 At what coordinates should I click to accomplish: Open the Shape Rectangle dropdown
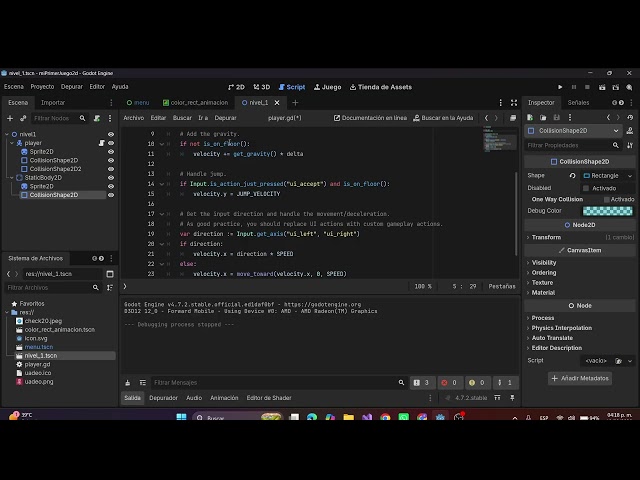pyautogui.click(x=608, y=176)
